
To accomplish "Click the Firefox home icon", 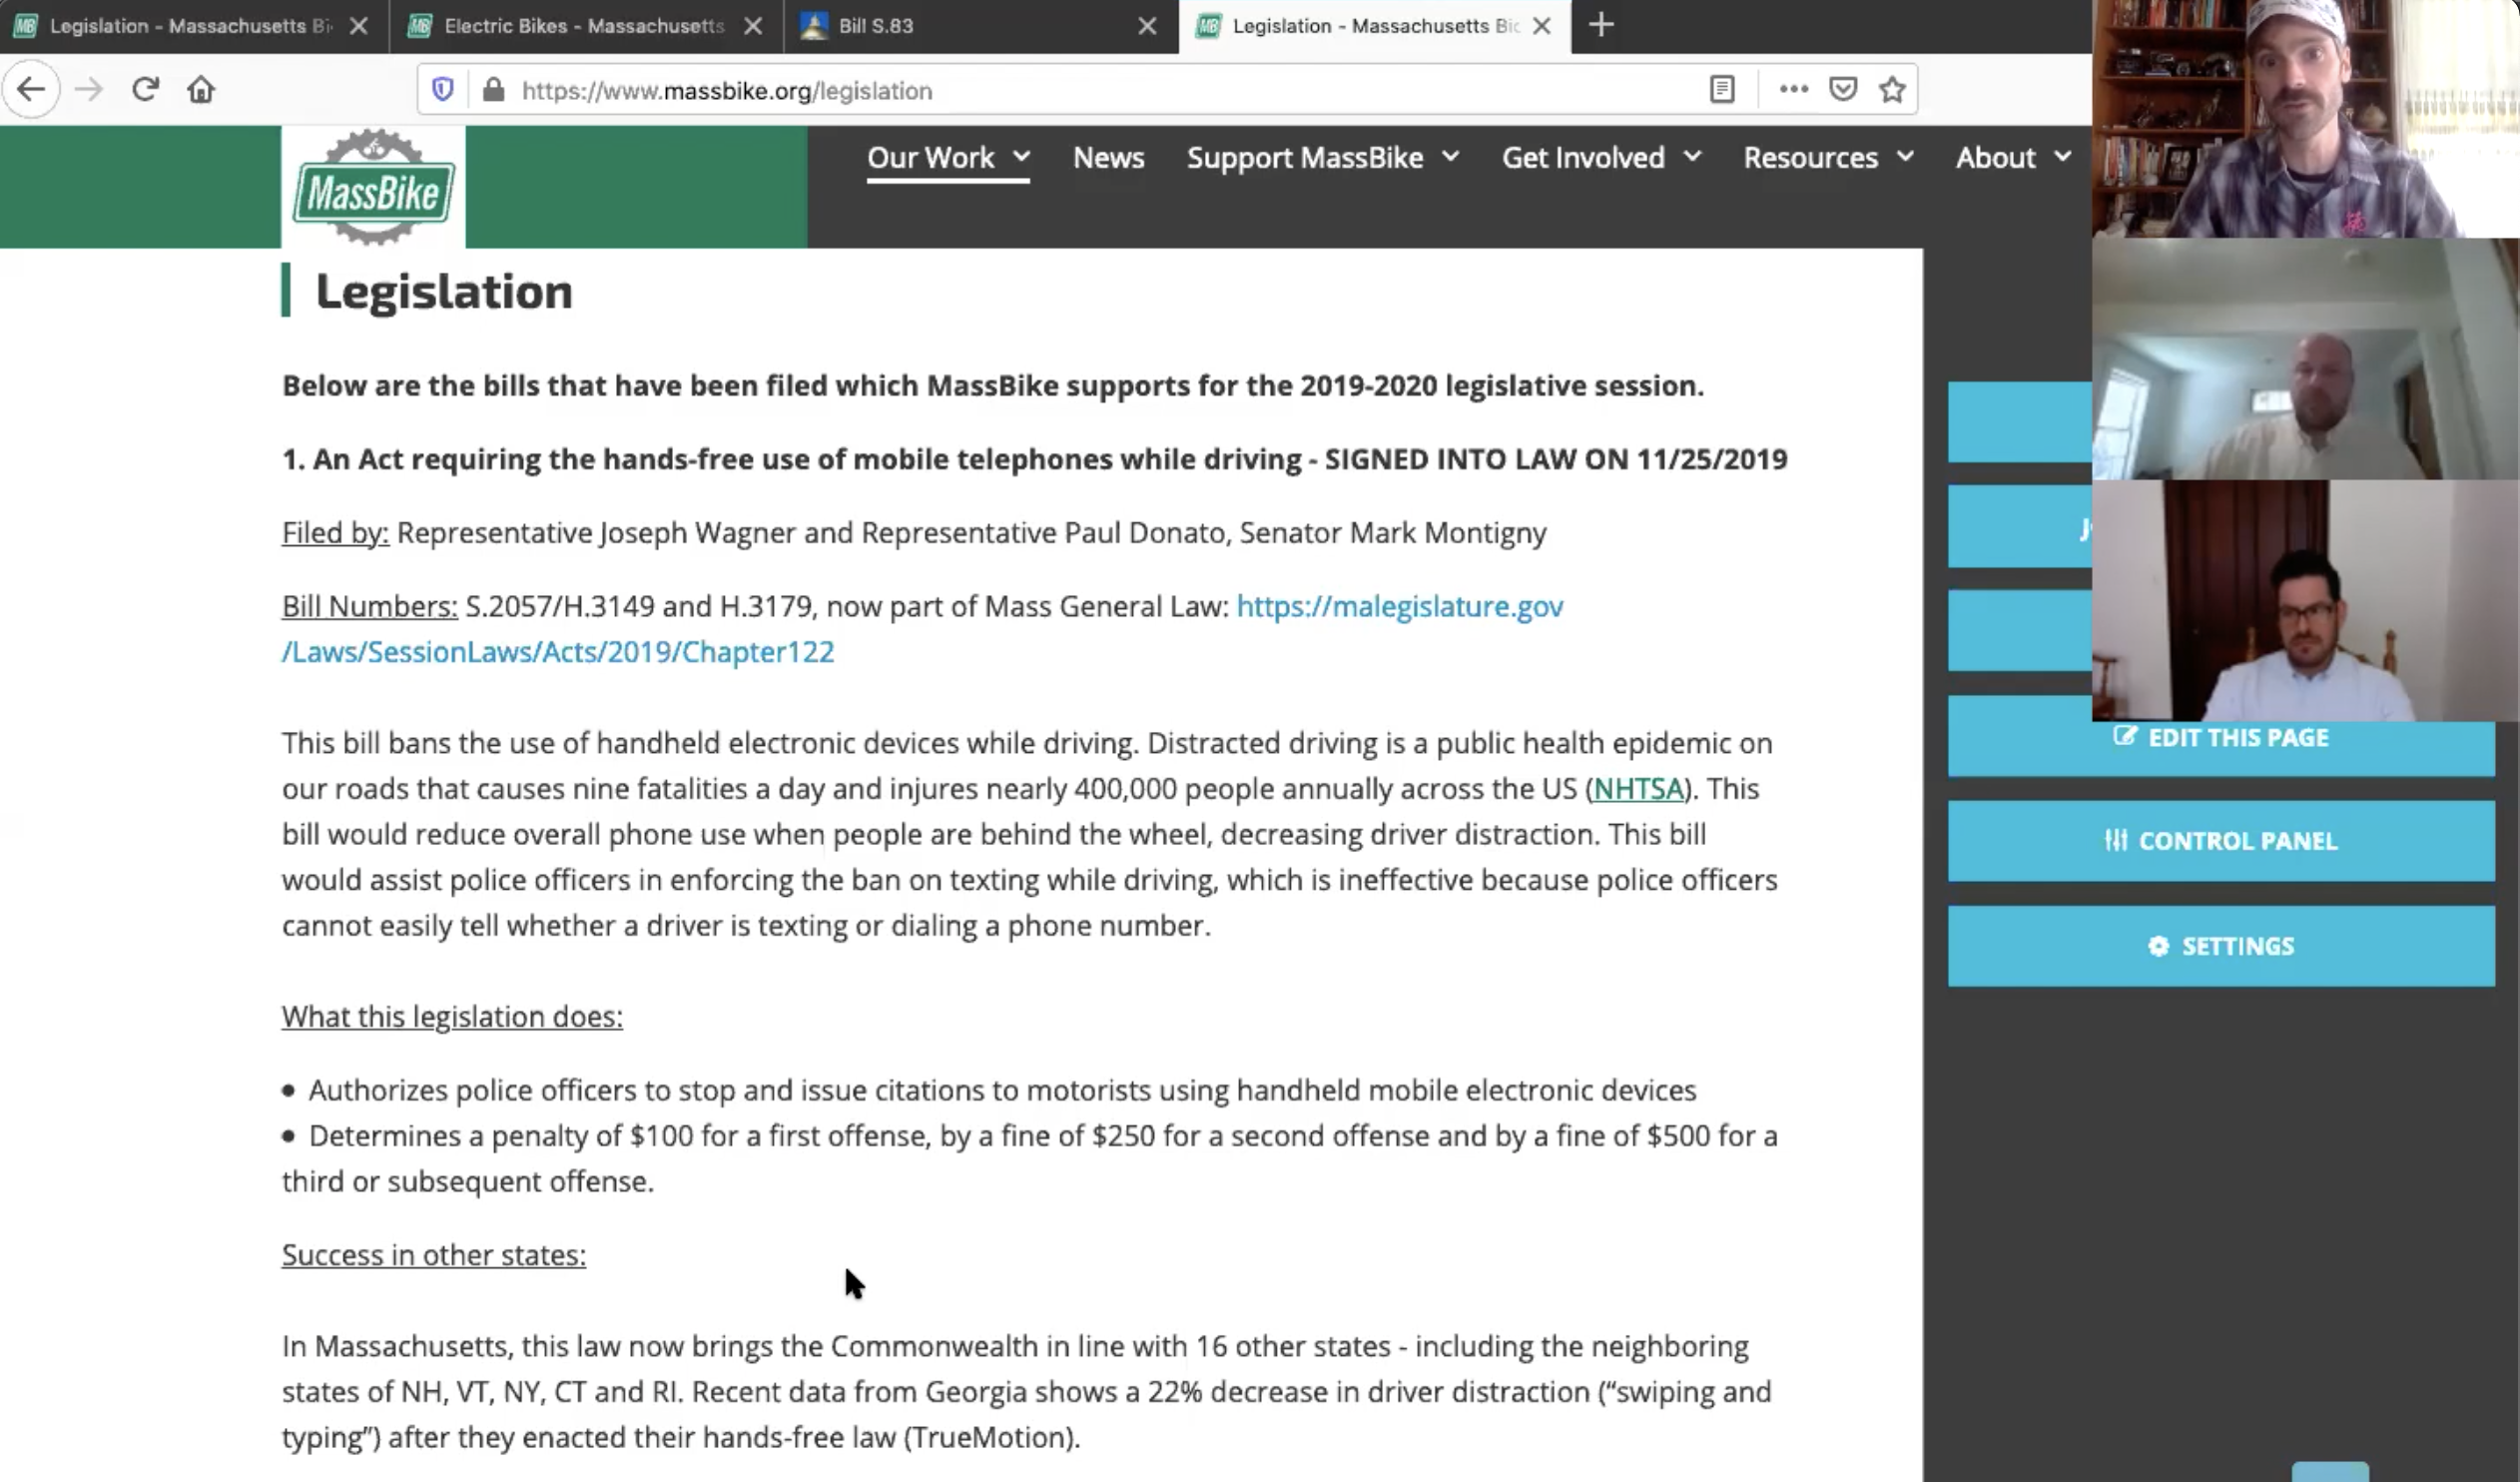I will coord(201,90).
